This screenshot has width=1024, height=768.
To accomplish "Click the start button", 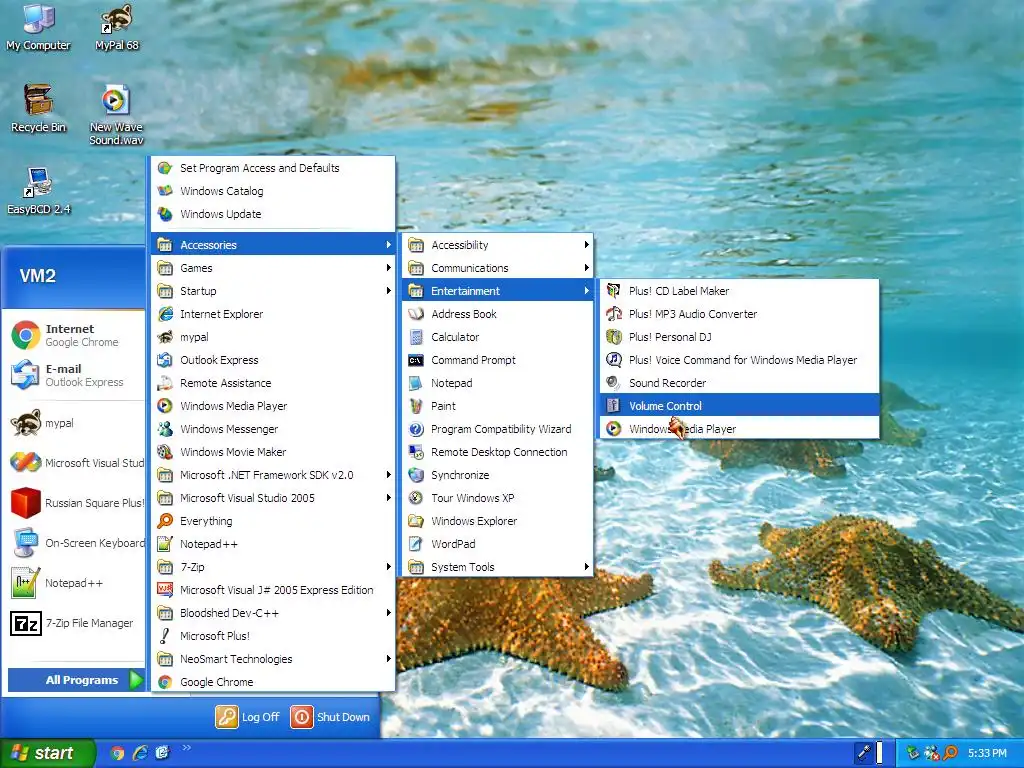I will pos(47,753).
